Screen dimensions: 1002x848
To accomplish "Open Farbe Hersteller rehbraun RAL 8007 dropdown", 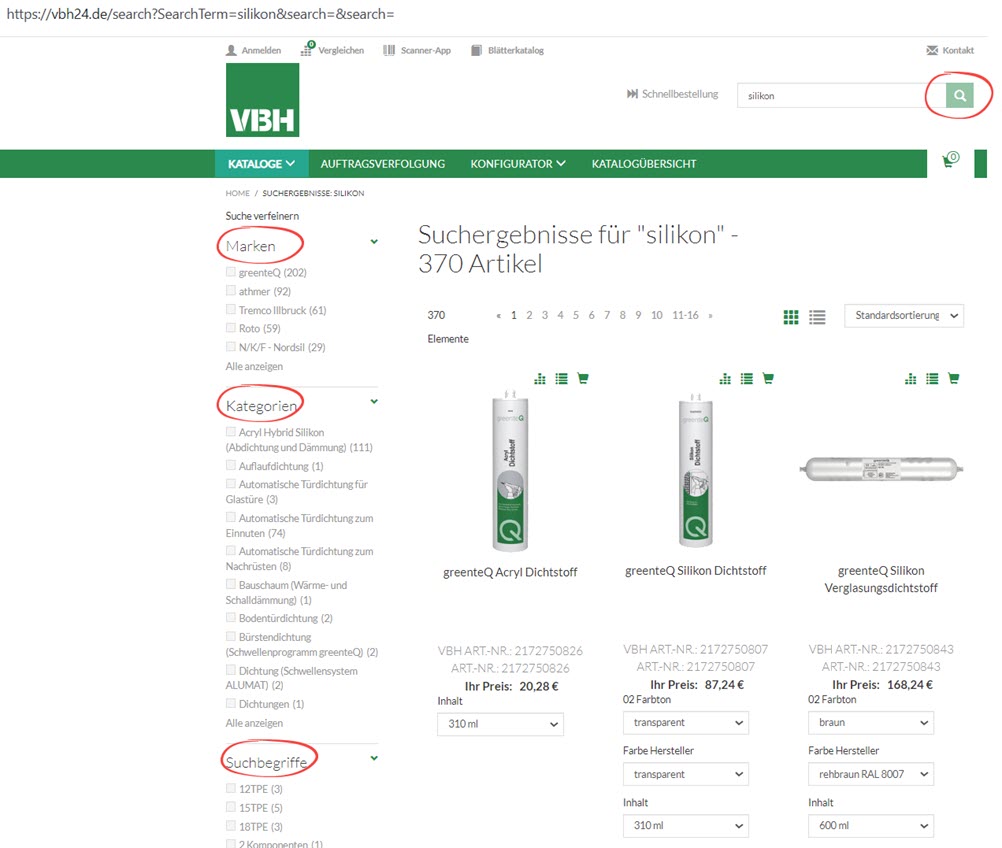I will (x=871, y=775).
